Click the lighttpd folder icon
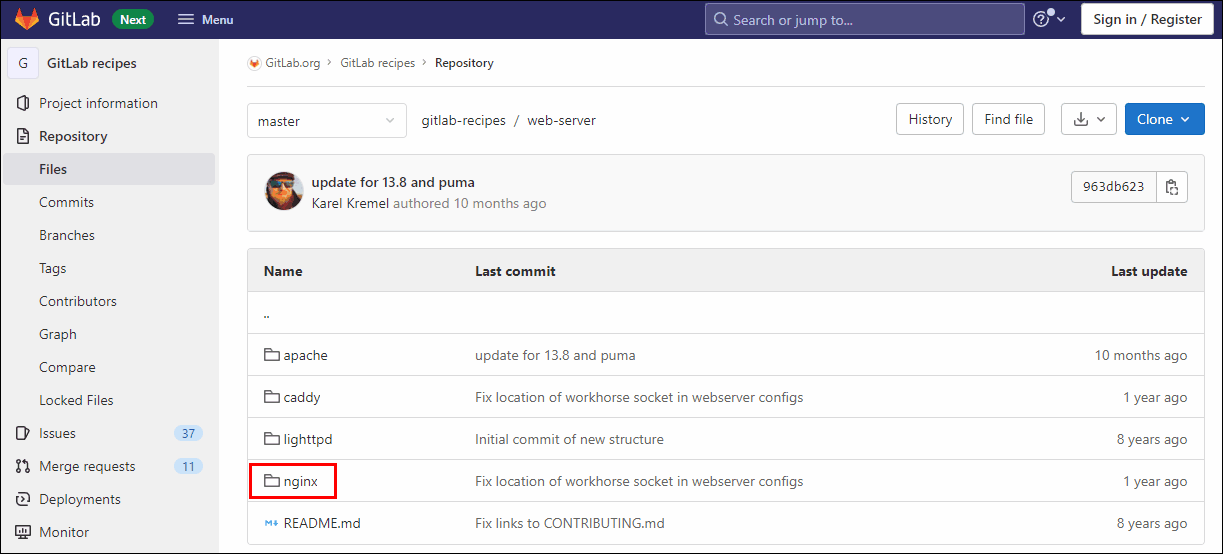 pyautogui.click(x=271, y=439)
